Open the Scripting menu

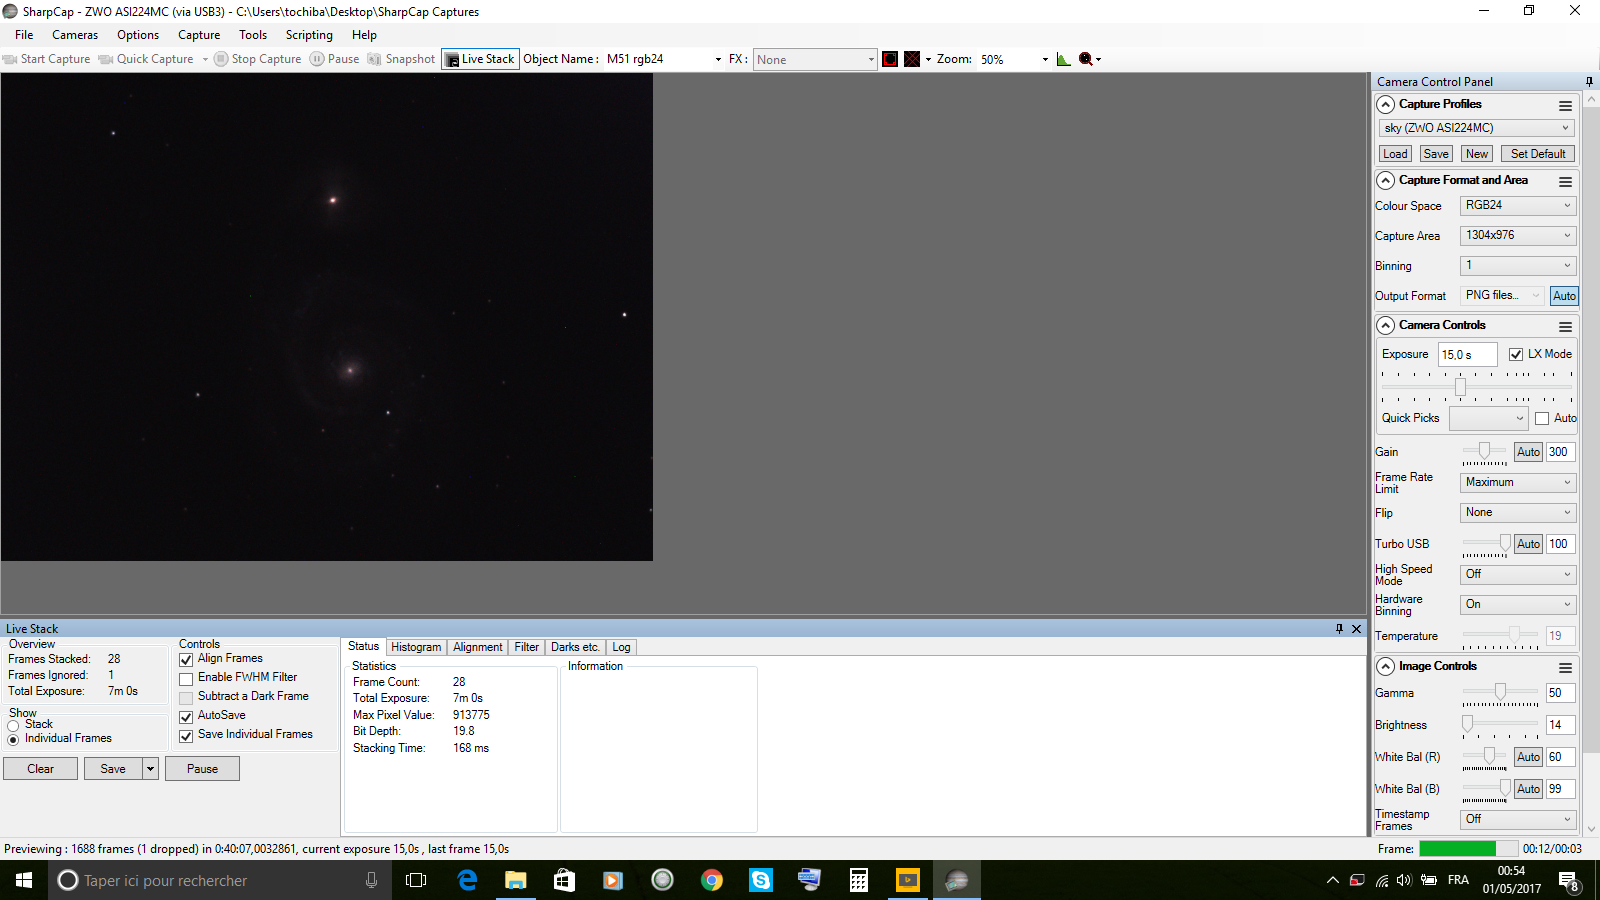click(309, 35)
